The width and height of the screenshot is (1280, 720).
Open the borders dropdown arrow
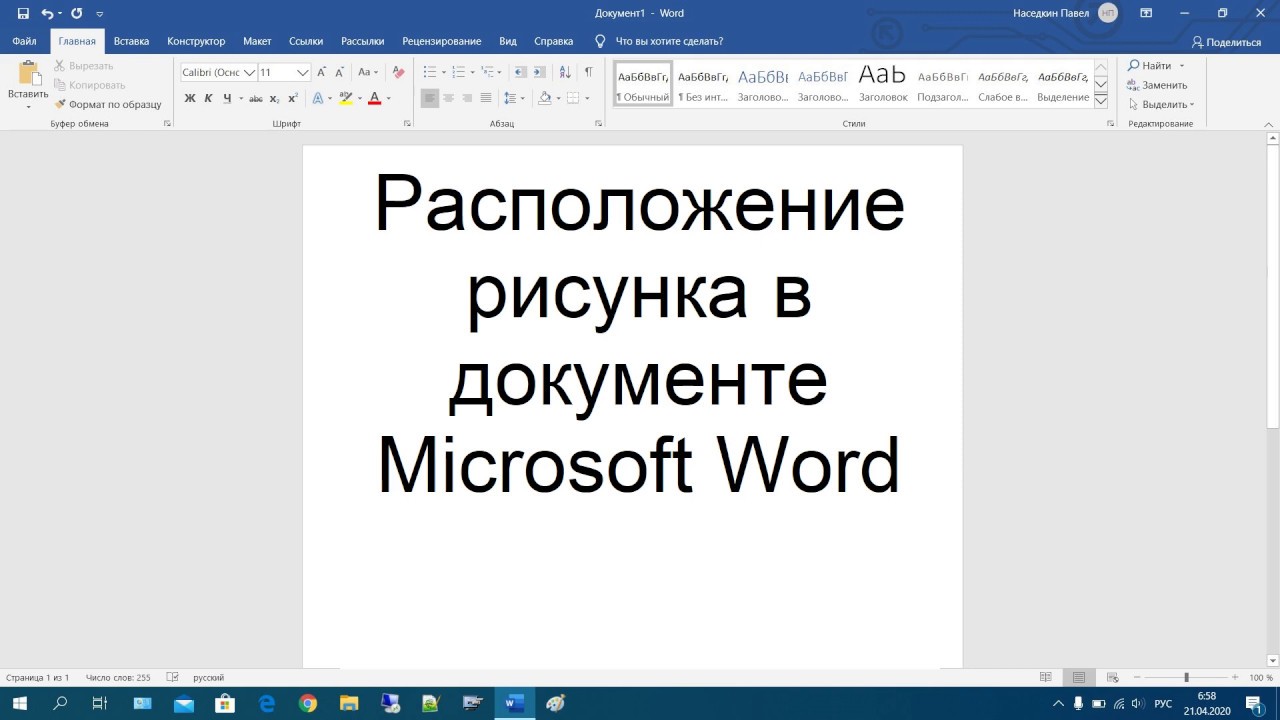[x=587, y=98]
